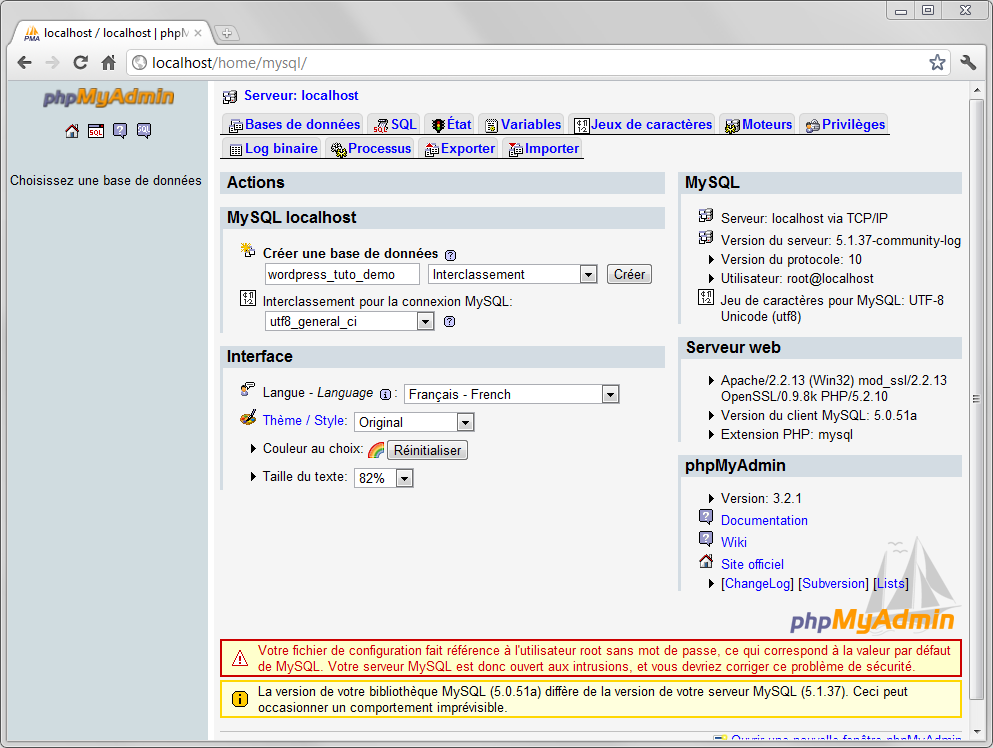Go back using the browser back arrow

pyautogui.click(x=25, y=63)
